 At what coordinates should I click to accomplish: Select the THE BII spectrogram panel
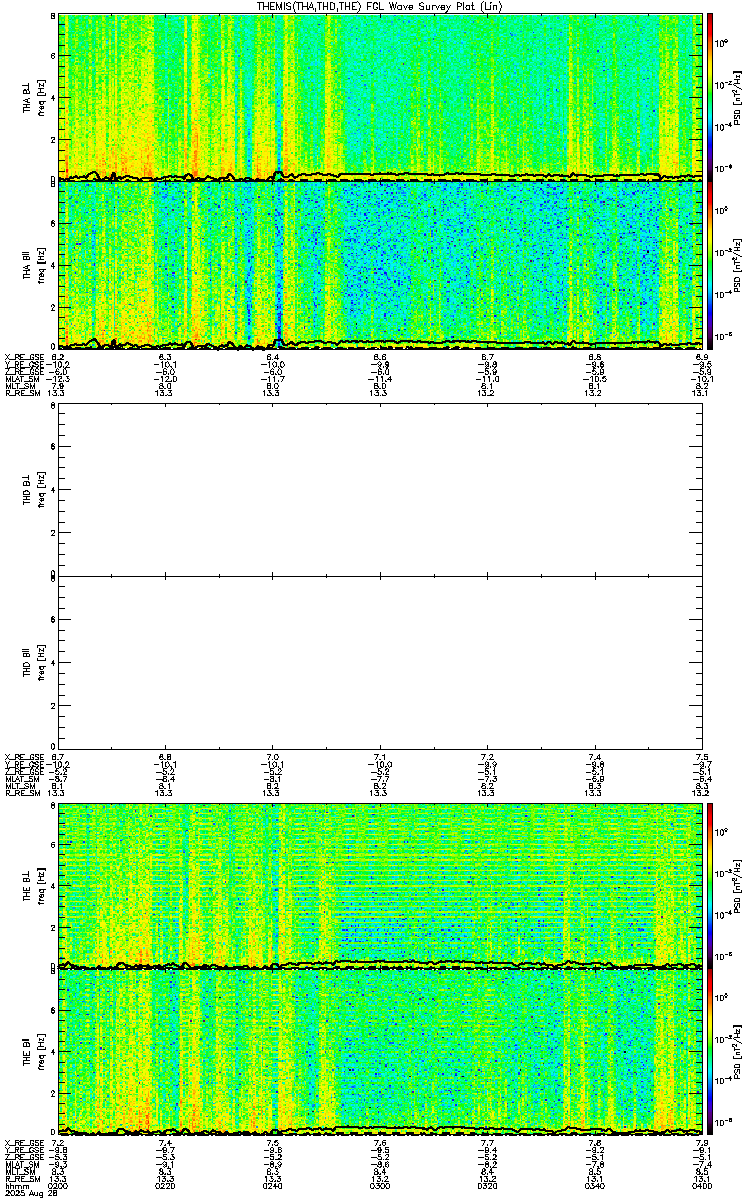tap(380, 1052)
